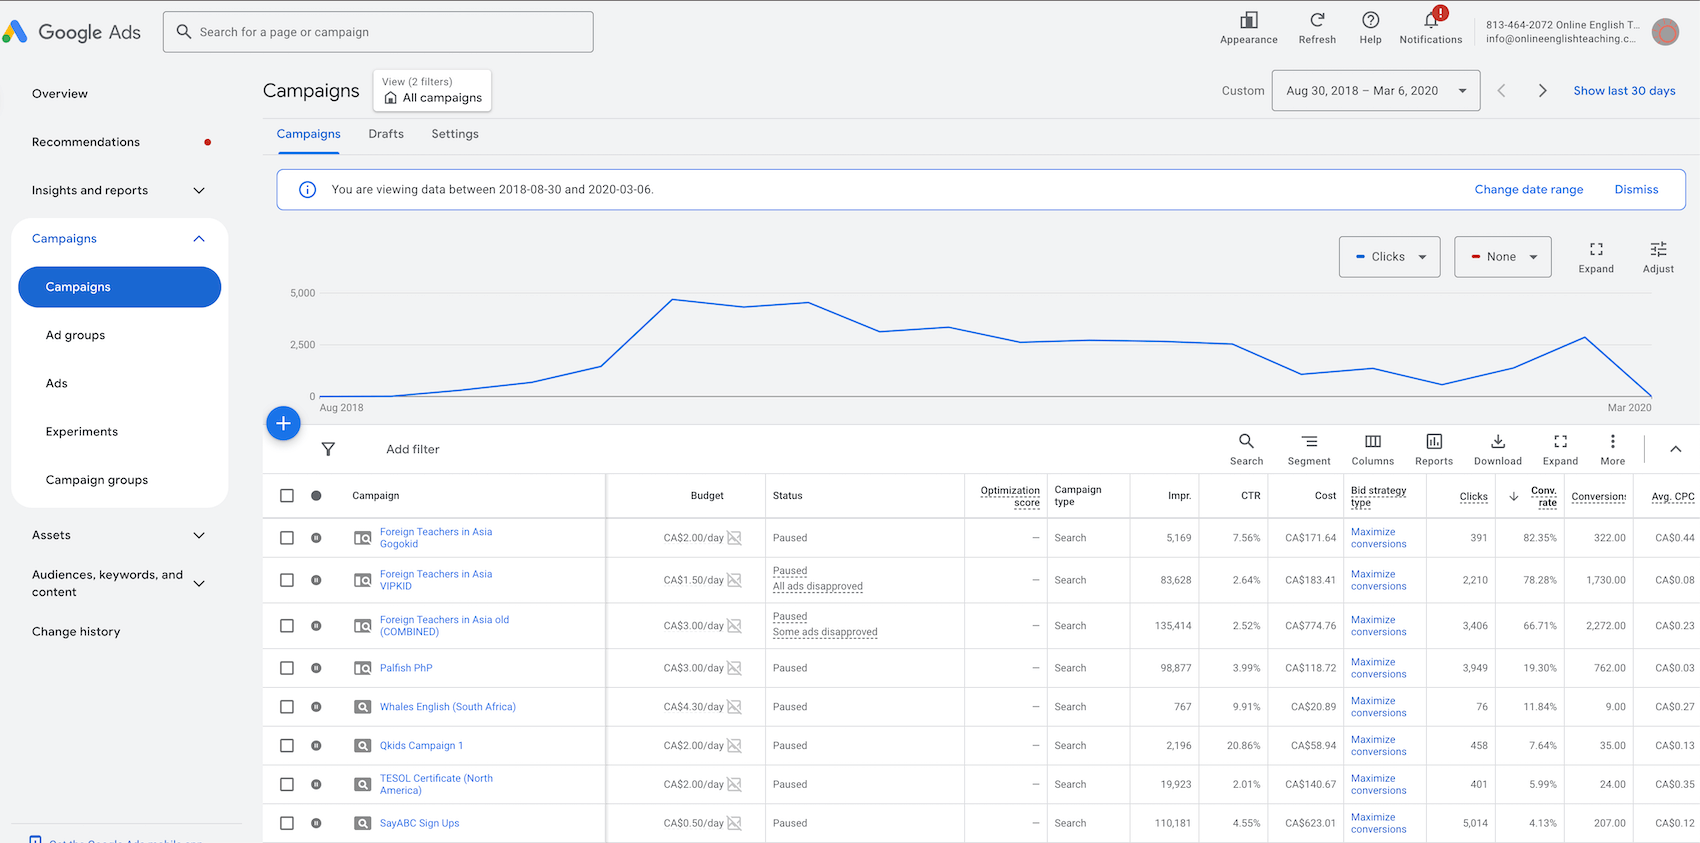Expand the Assets section
Viewport: 1700px width, 843px height.
click(x=199, y=536)
